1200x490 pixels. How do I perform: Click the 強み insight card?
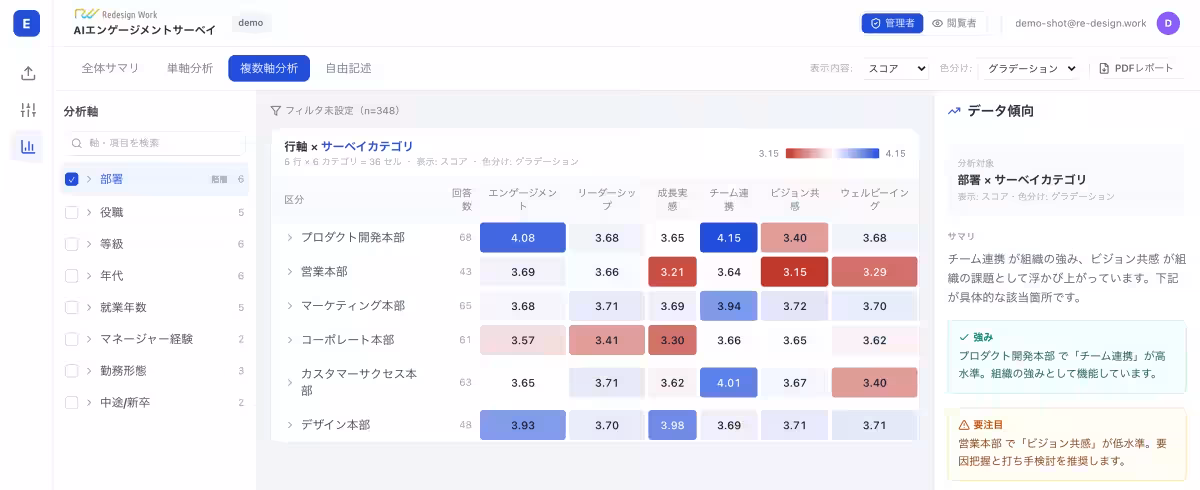(x=1067, y=356)
